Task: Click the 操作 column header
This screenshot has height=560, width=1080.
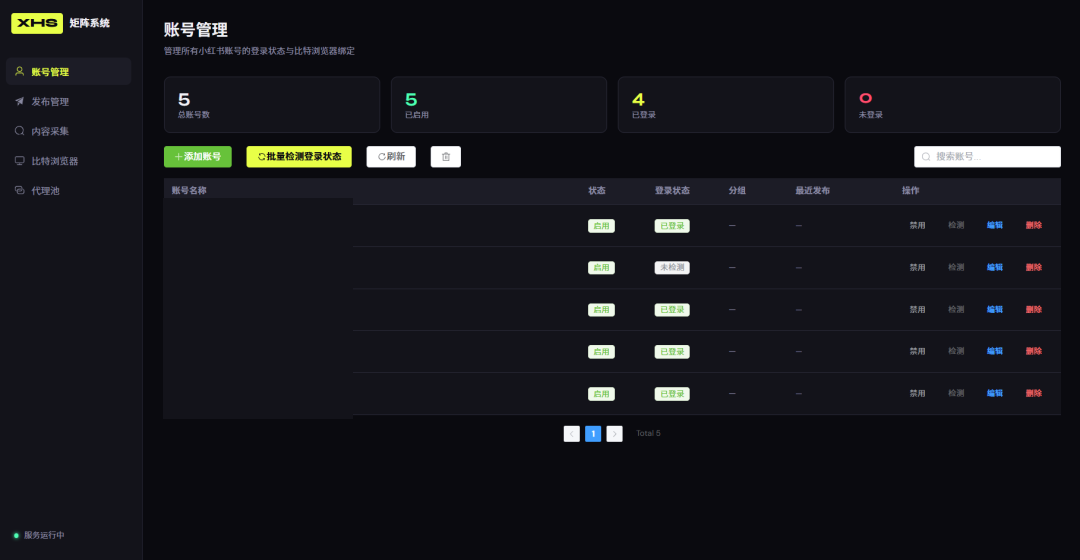Action: pos(911,190)
